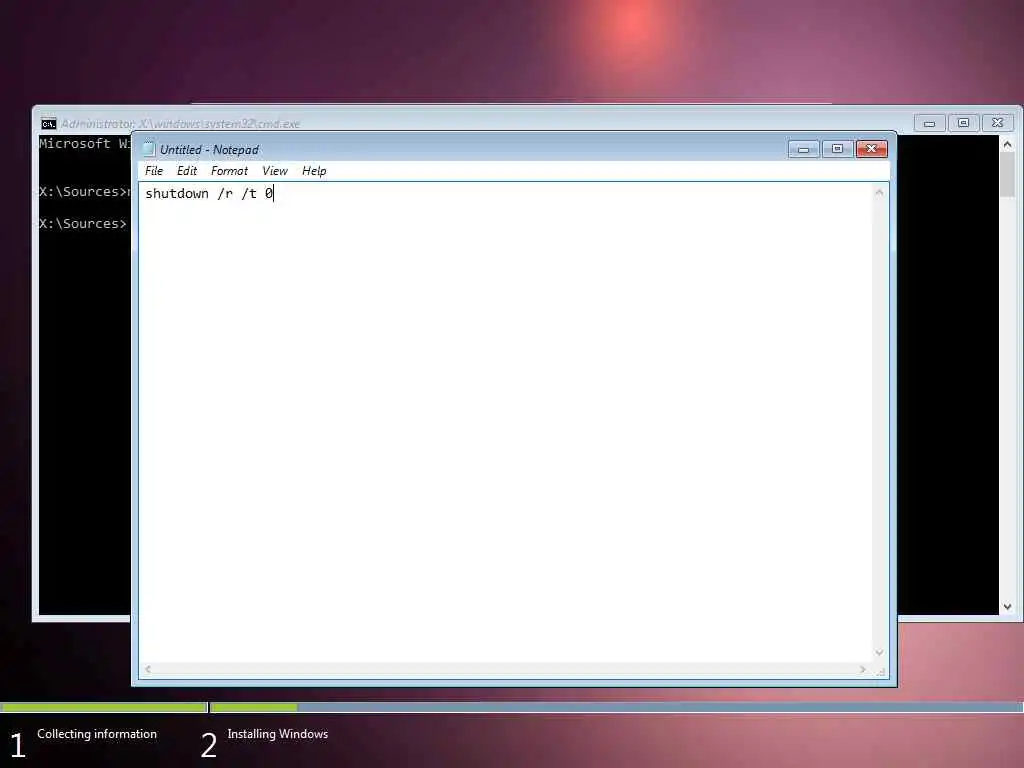Viewport: 1024px width, 768px height.
Task: Open the File menu in Notepad
Action: (154, 171)
